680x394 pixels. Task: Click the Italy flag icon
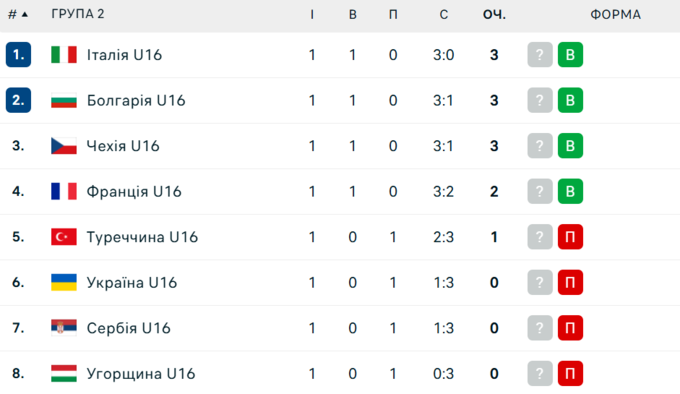click(x=64, y=55)
